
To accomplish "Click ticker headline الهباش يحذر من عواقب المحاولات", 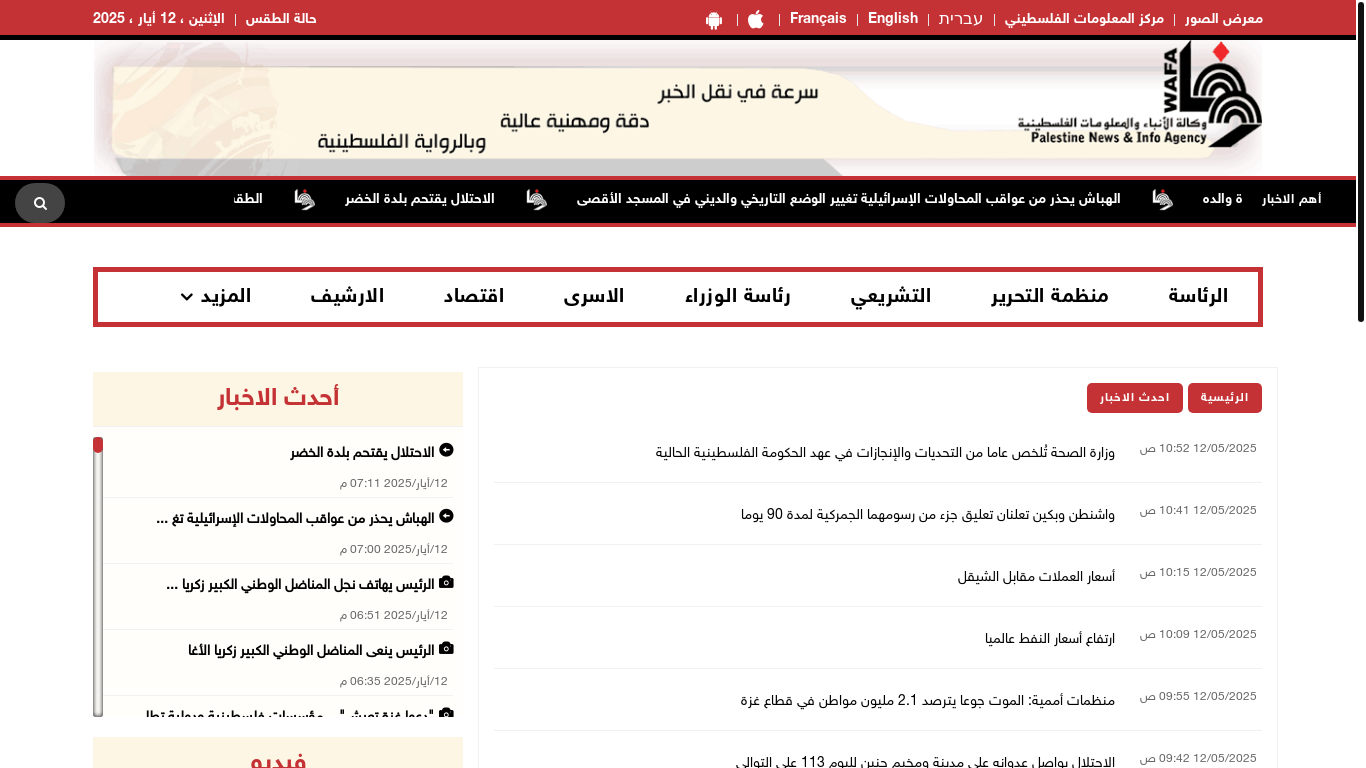I will click(x=849, y=199).
